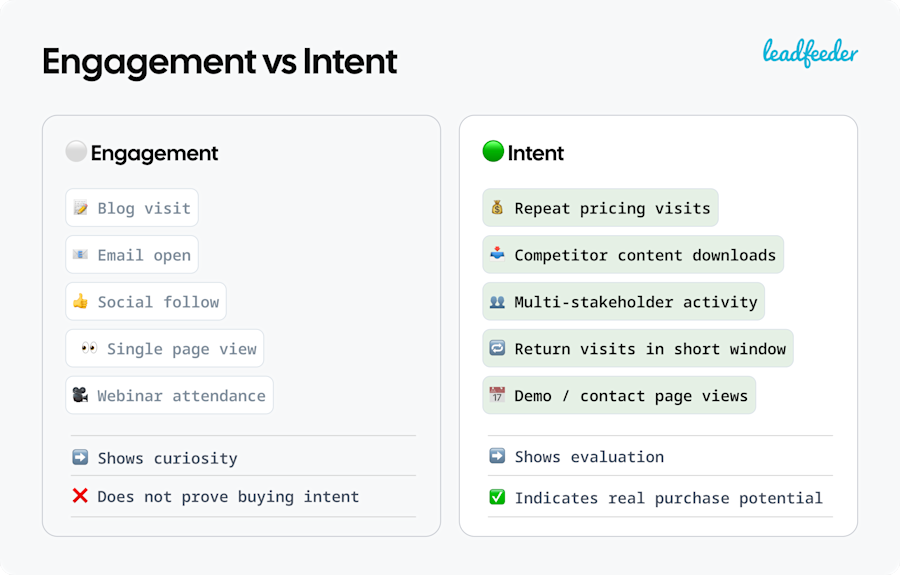
Task: Select Competitor content downloads tag
Action: [x=633, y=255]
